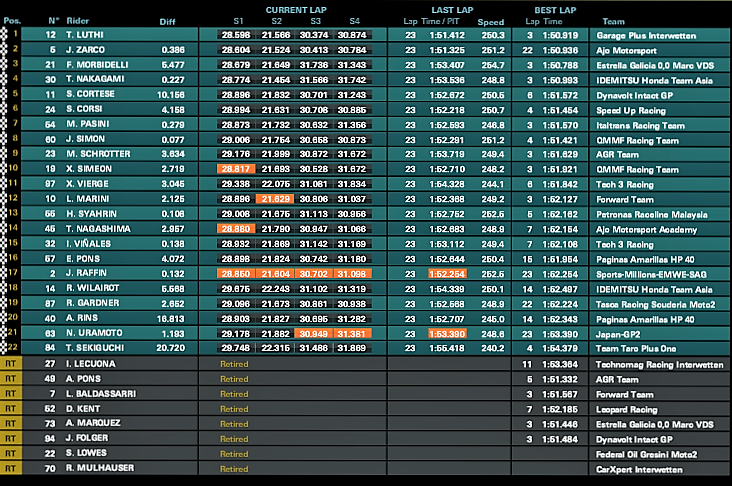Click the yellow RT badge for A. MARQUEZ
The width and height of the screenshot is (732, 486).
pos(10,423)
